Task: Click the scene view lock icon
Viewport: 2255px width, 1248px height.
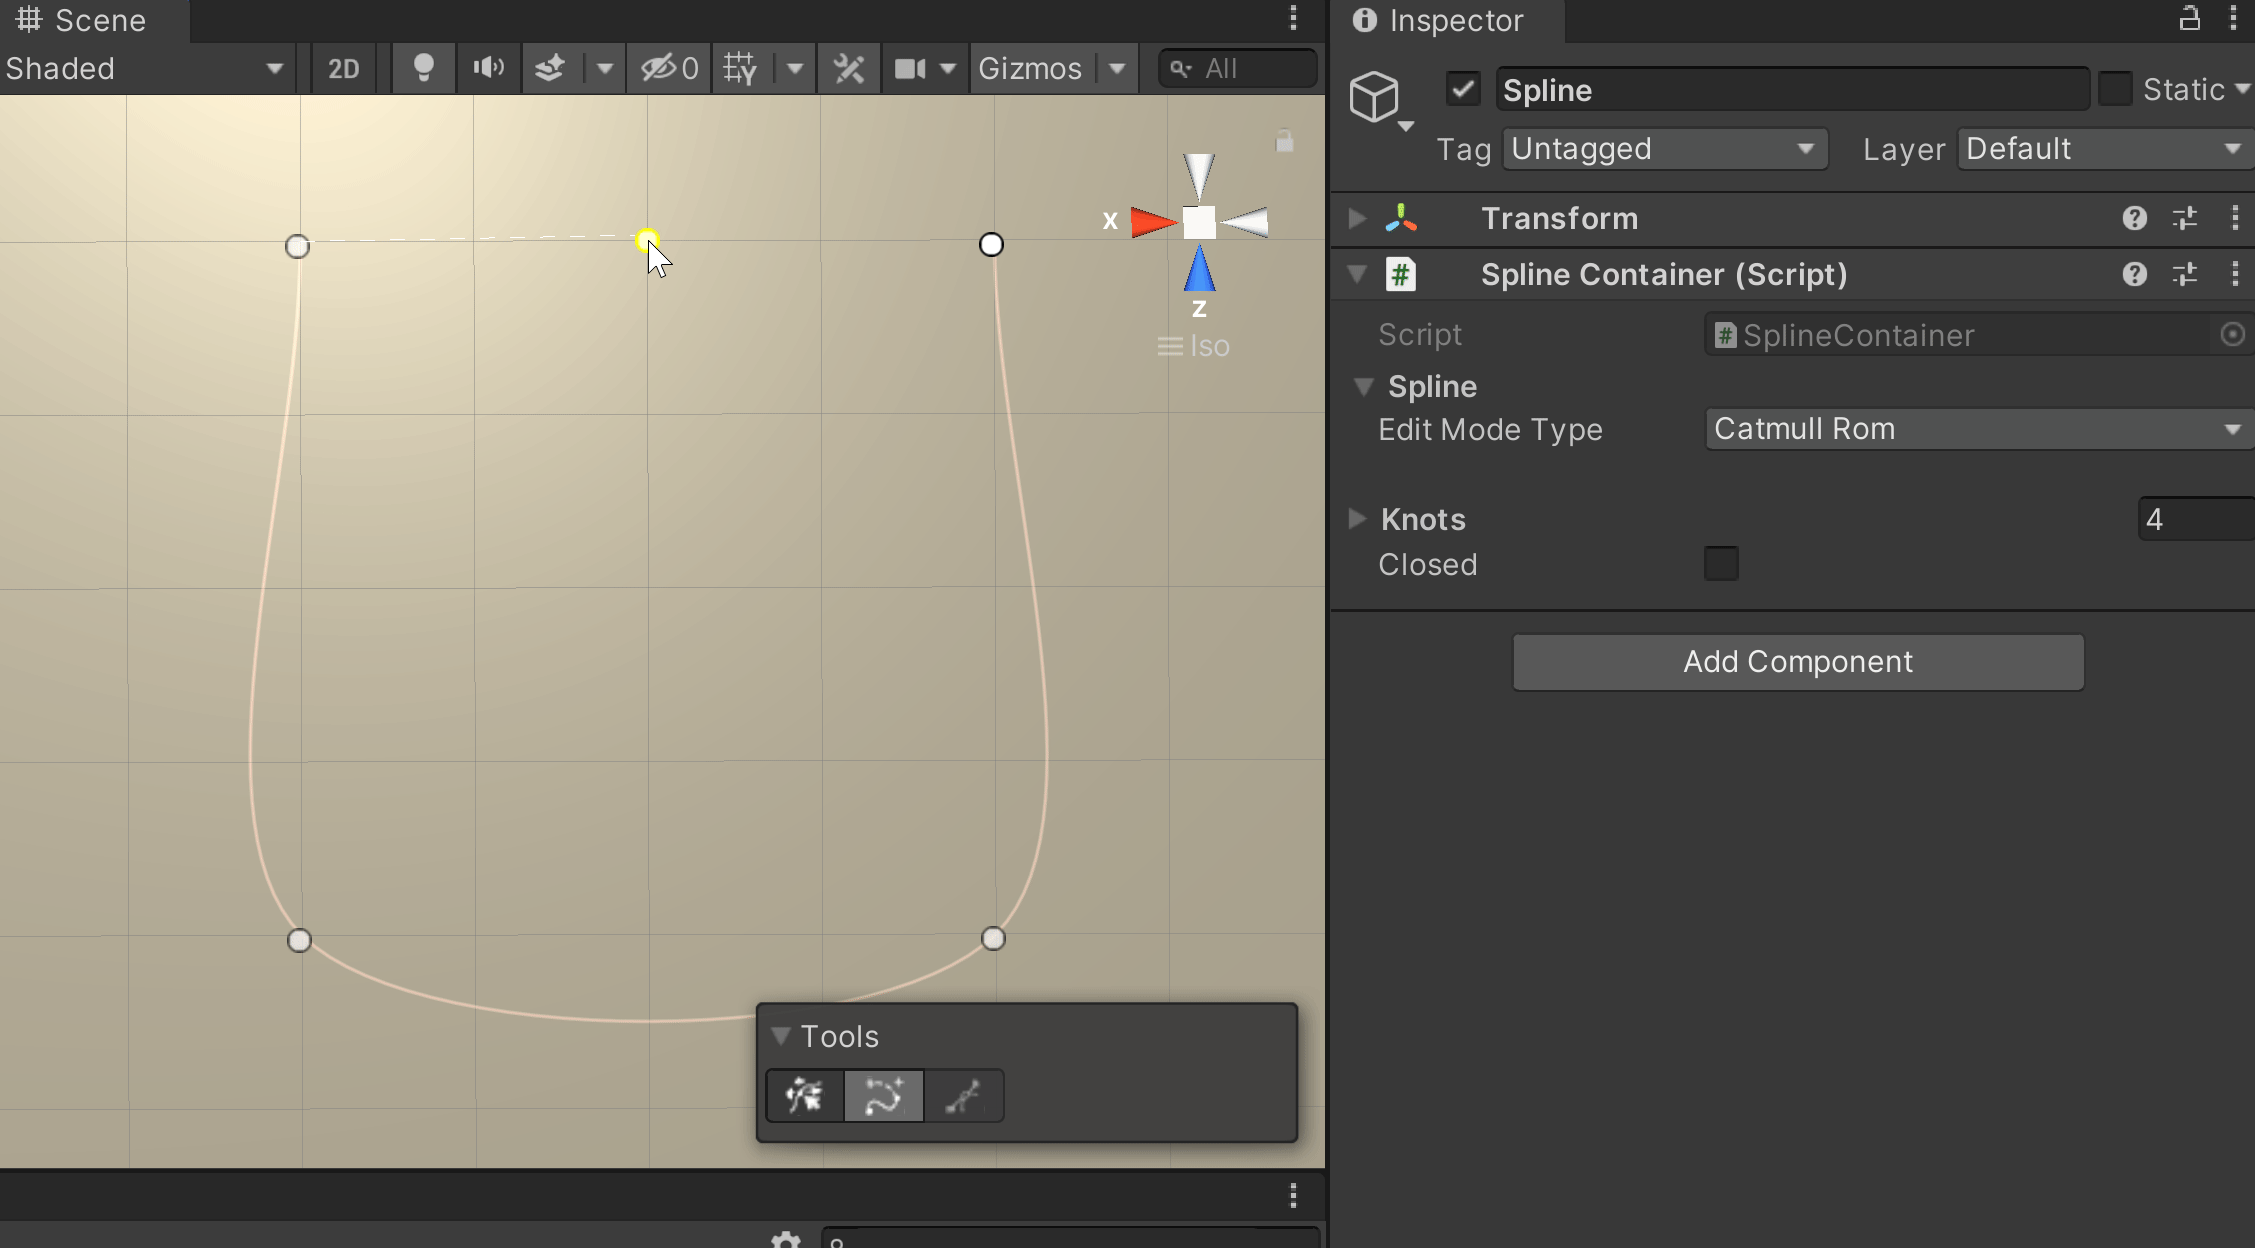Action: tap(1284, 141)
